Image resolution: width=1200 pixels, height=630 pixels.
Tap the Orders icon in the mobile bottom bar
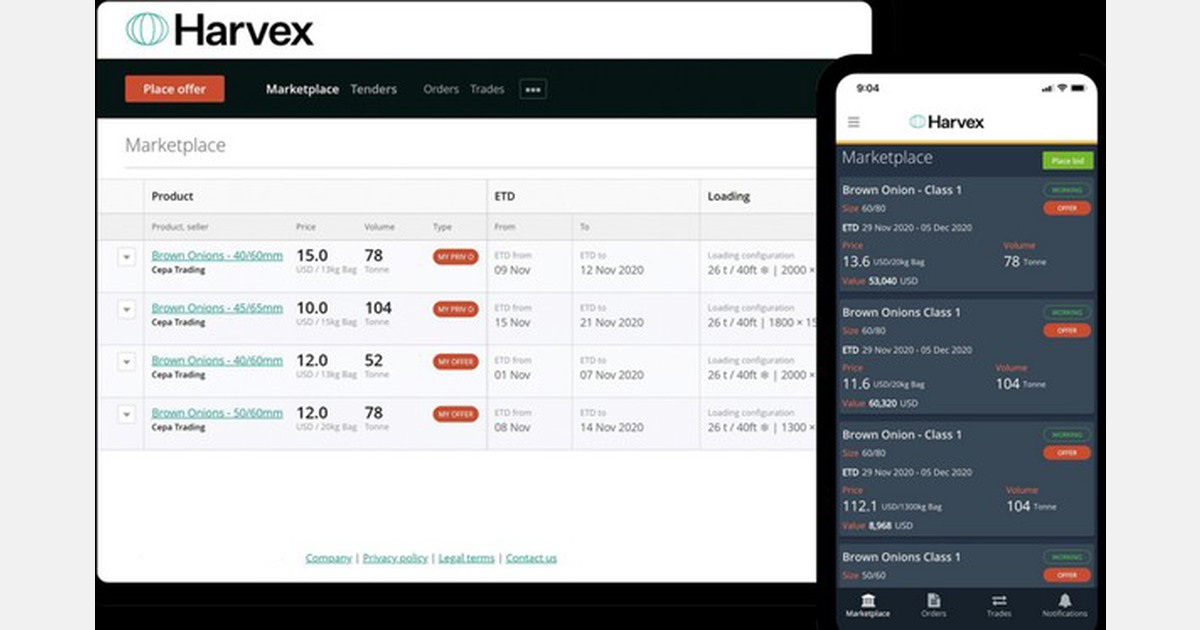click(933, 604)
